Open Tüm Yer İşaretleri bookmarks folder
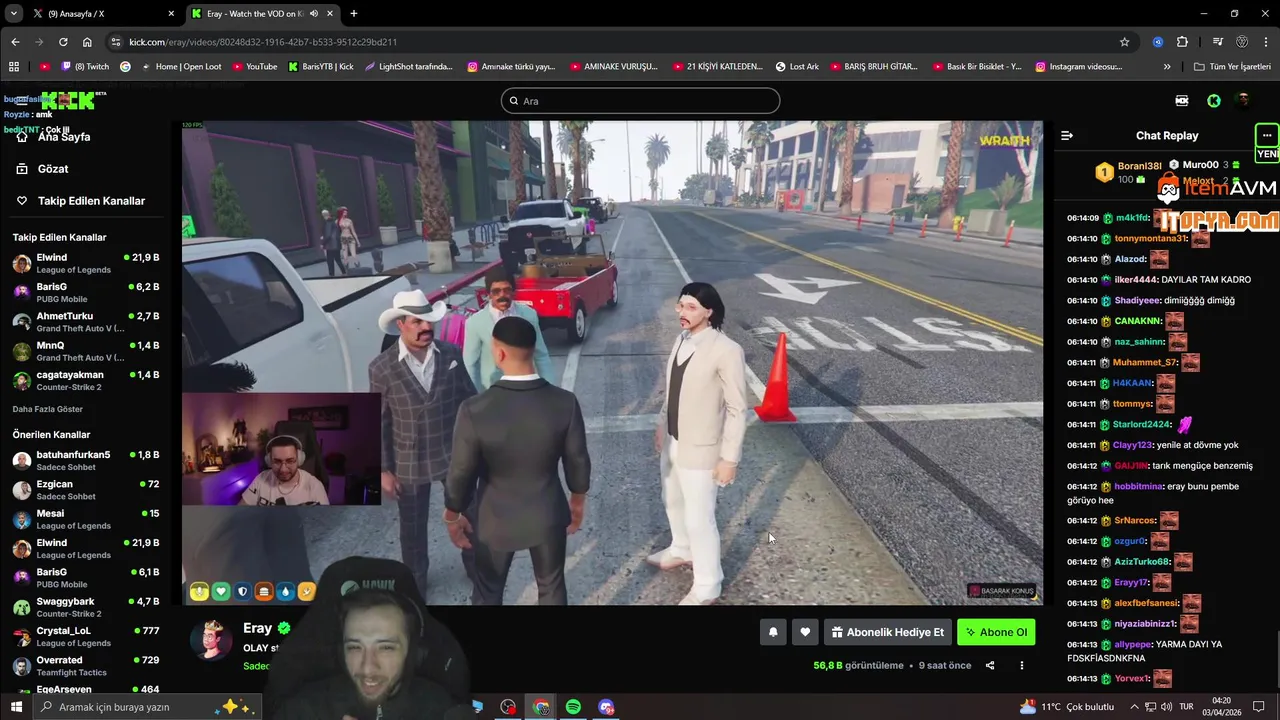 (x=1233, y=67)
